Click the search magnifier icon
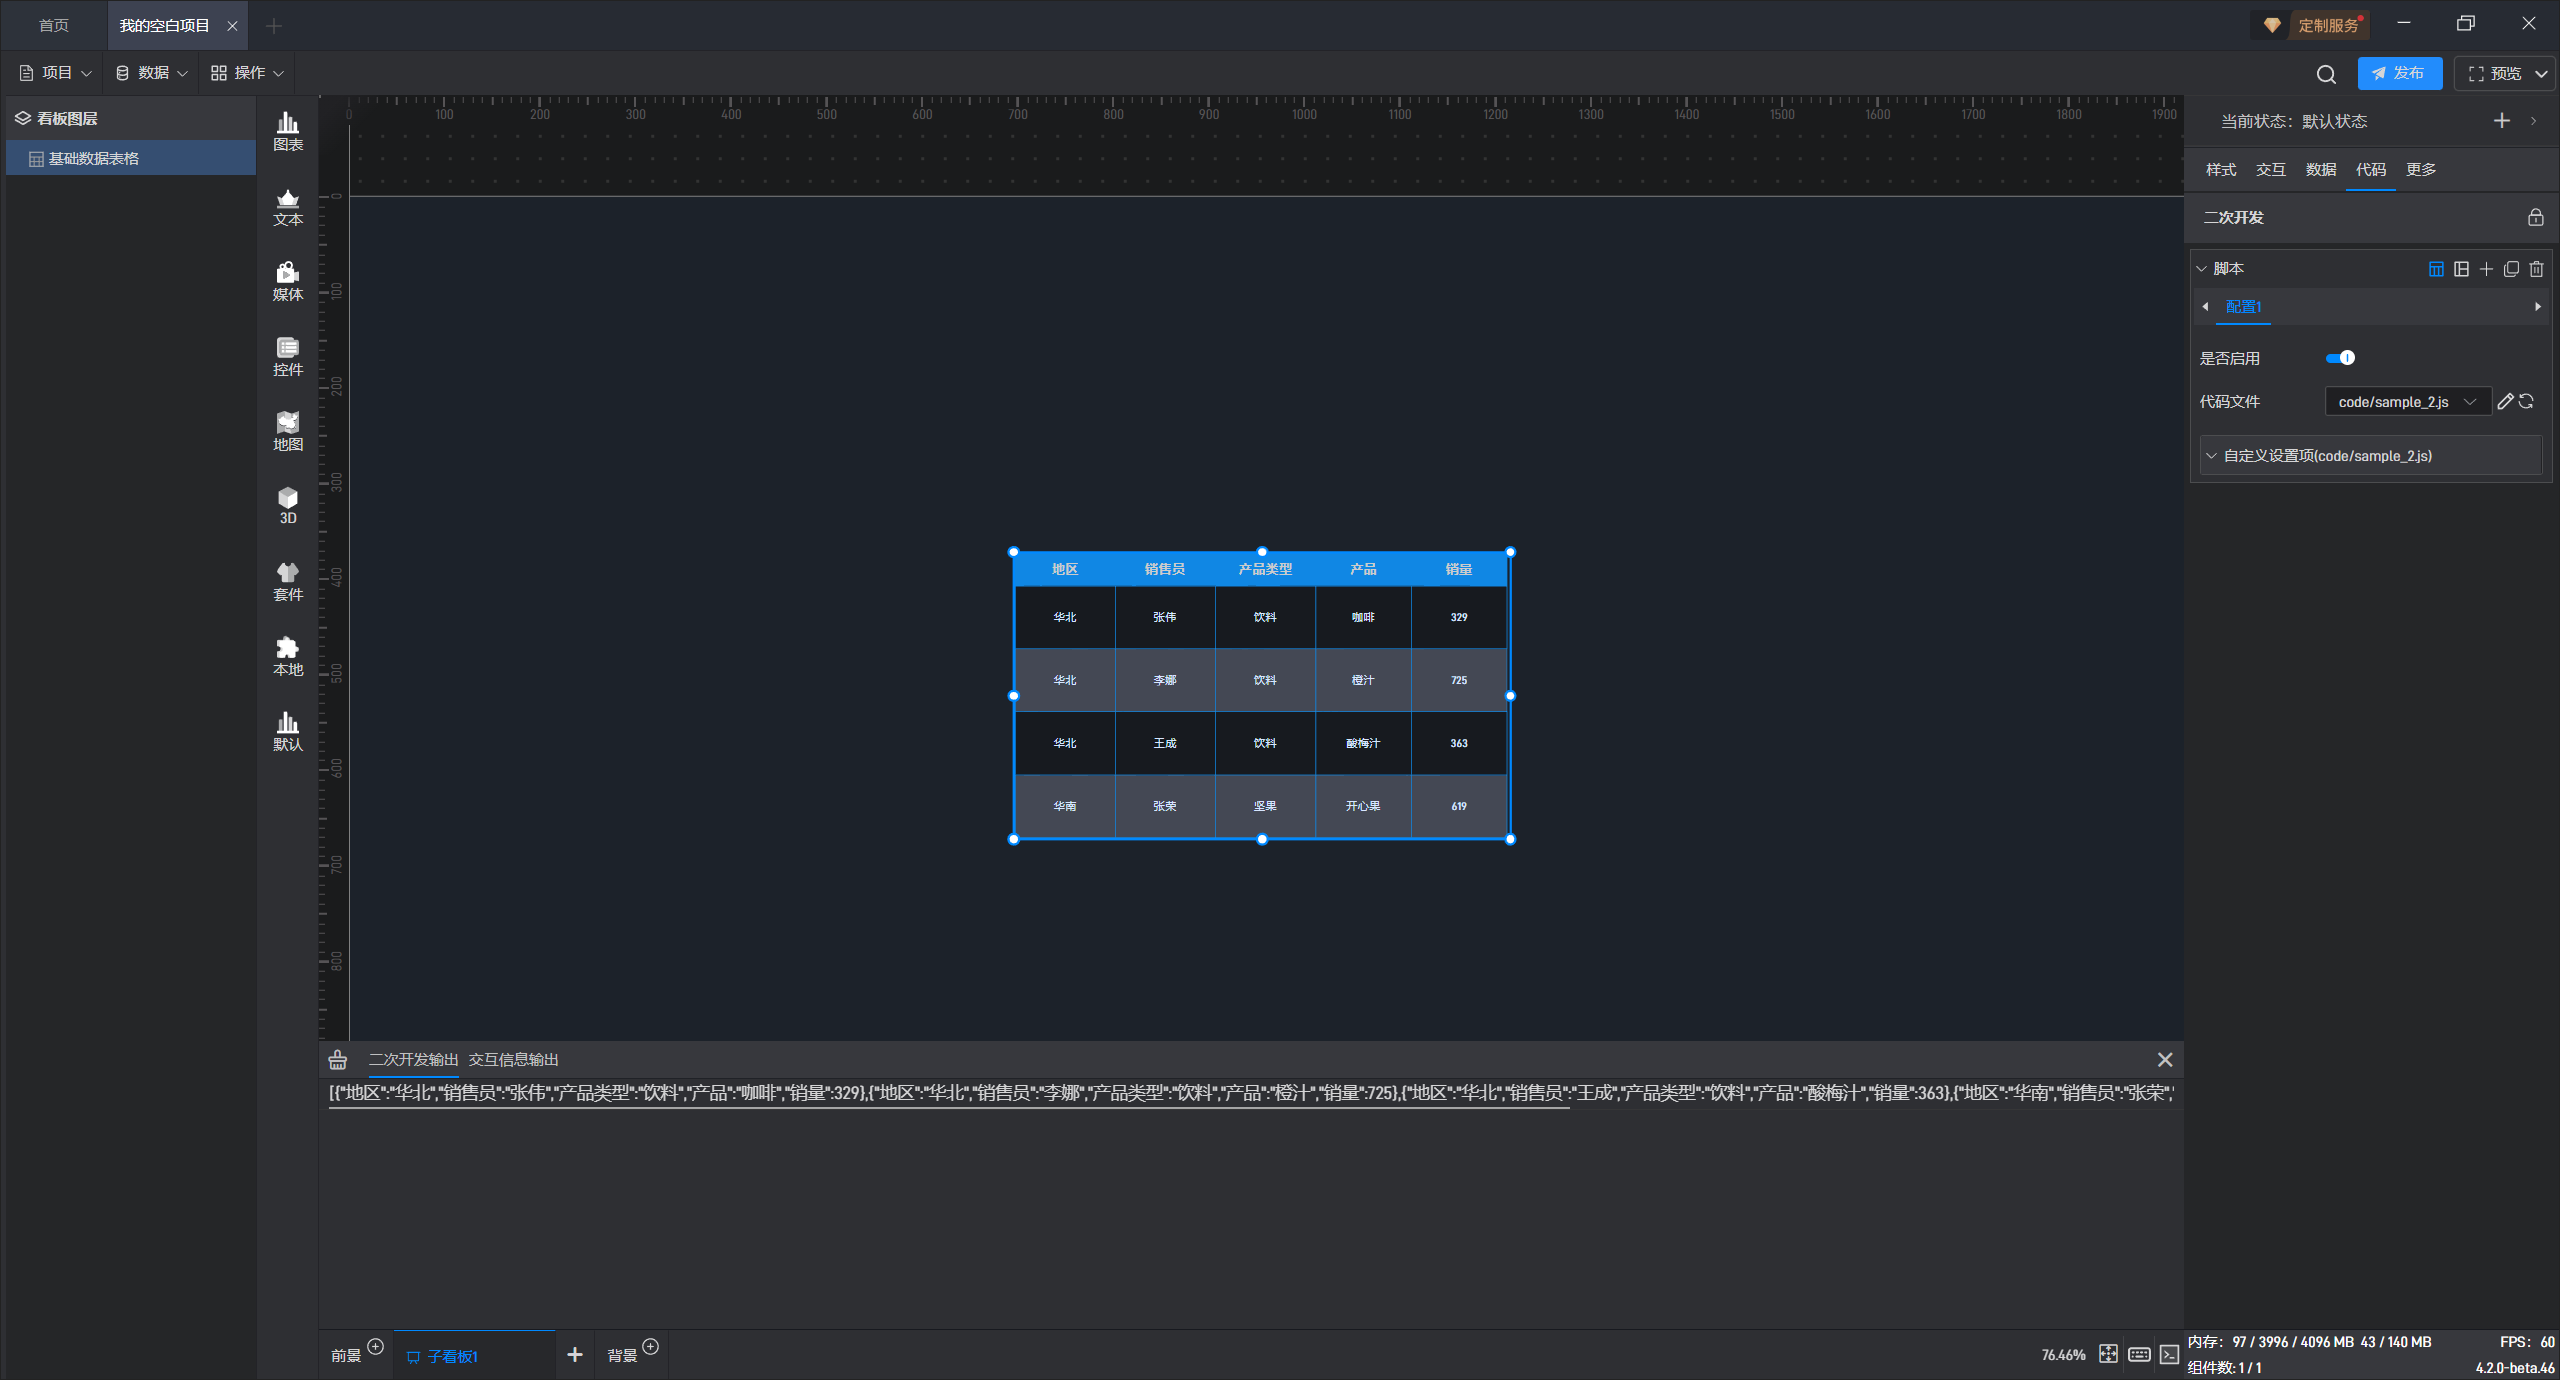 tap(2326, 74)
